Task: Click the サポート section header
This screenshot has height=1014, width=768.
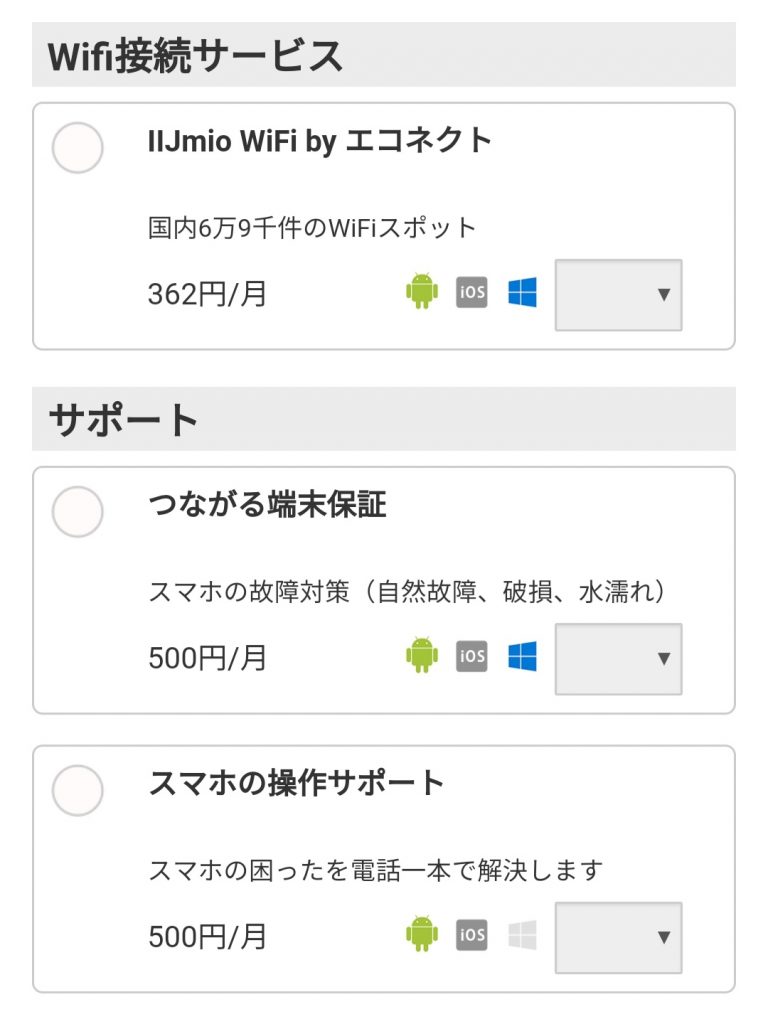Action: [x=124, y=420]
